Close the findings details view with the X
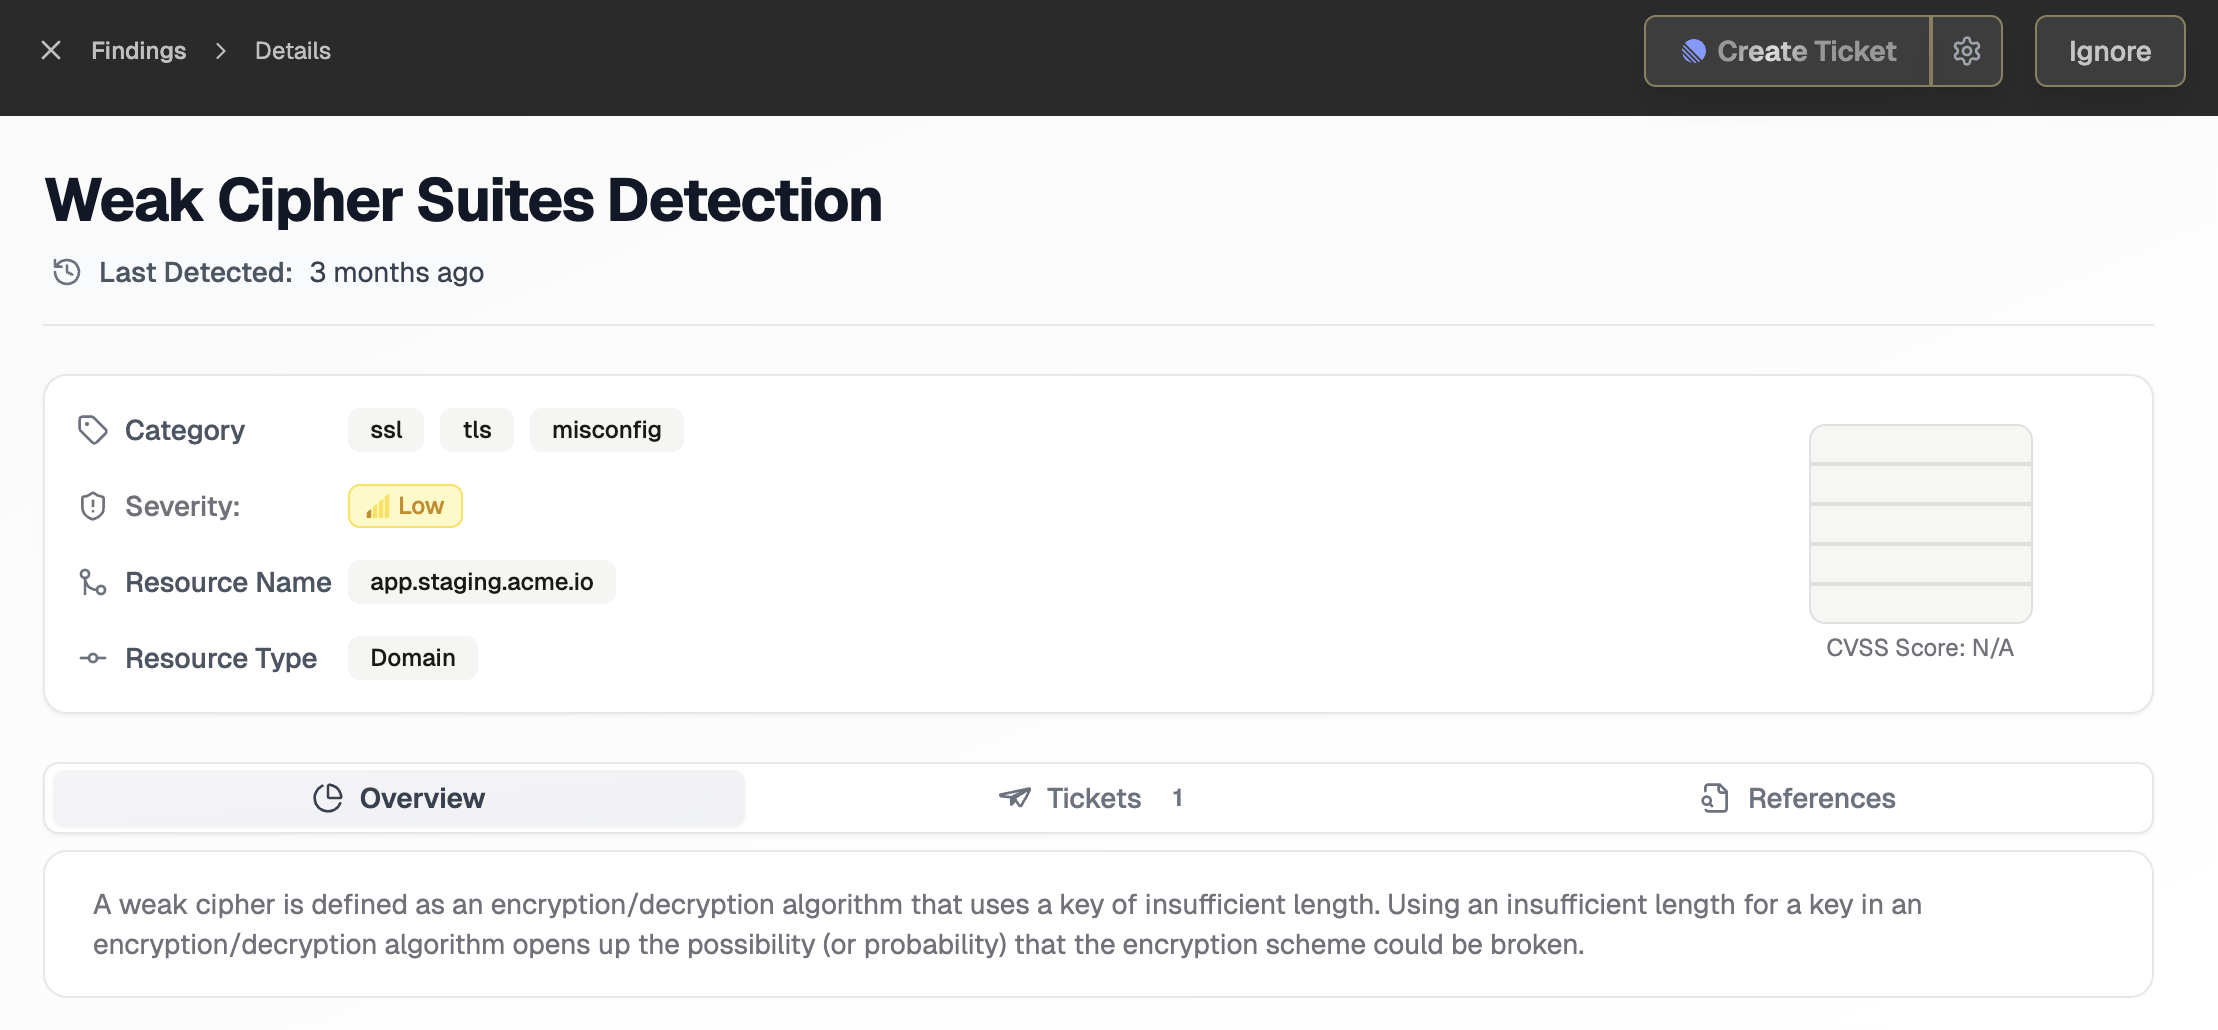 click(50, 50)
